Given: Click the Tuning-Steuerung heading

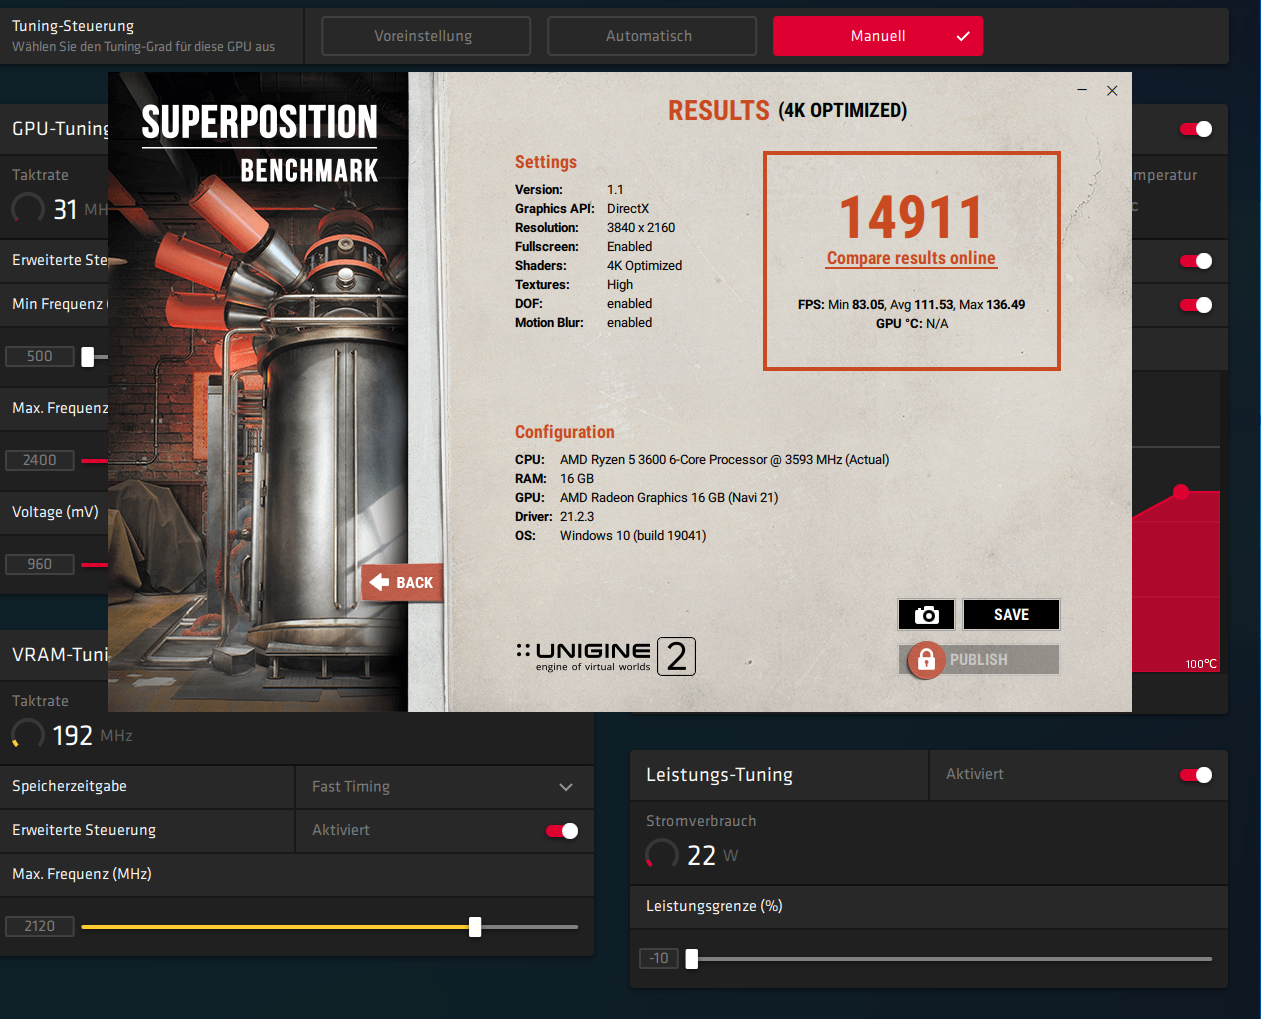Looking at the screenshot, I should pos(73,26).
